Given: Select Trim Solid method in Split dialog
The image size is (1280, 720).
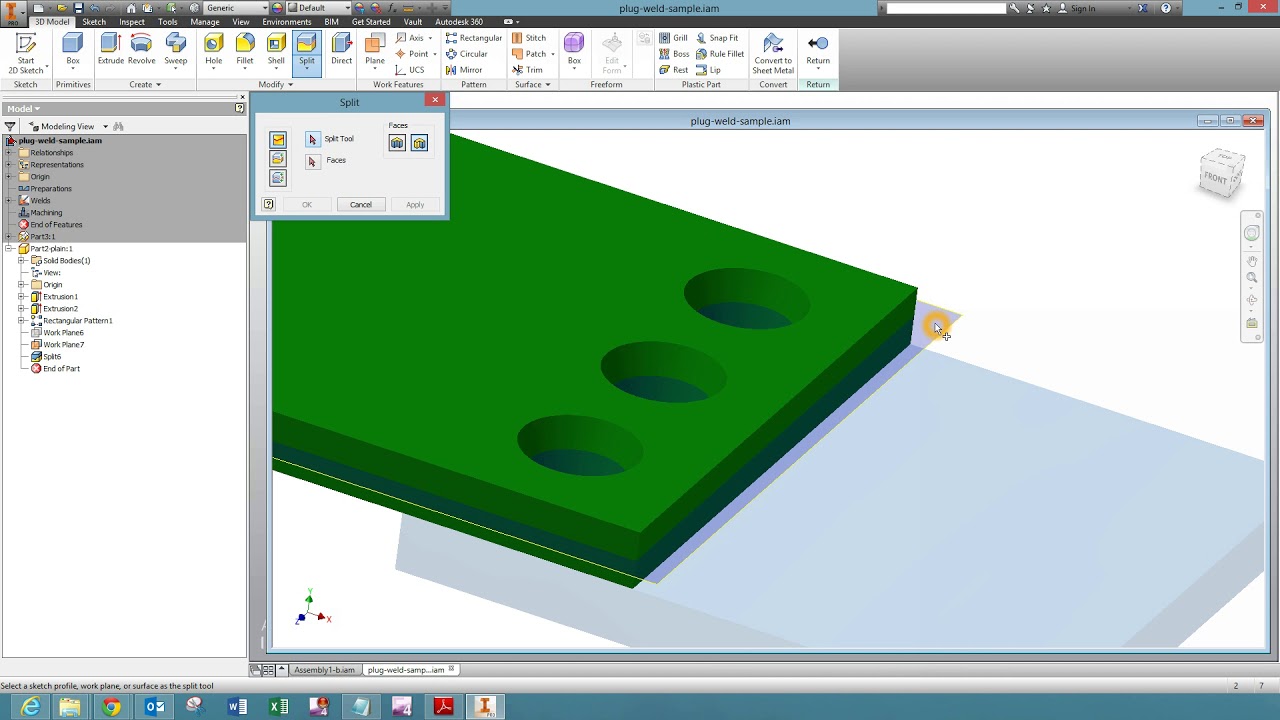Looking at the screenshot, I should click(278, 159).
